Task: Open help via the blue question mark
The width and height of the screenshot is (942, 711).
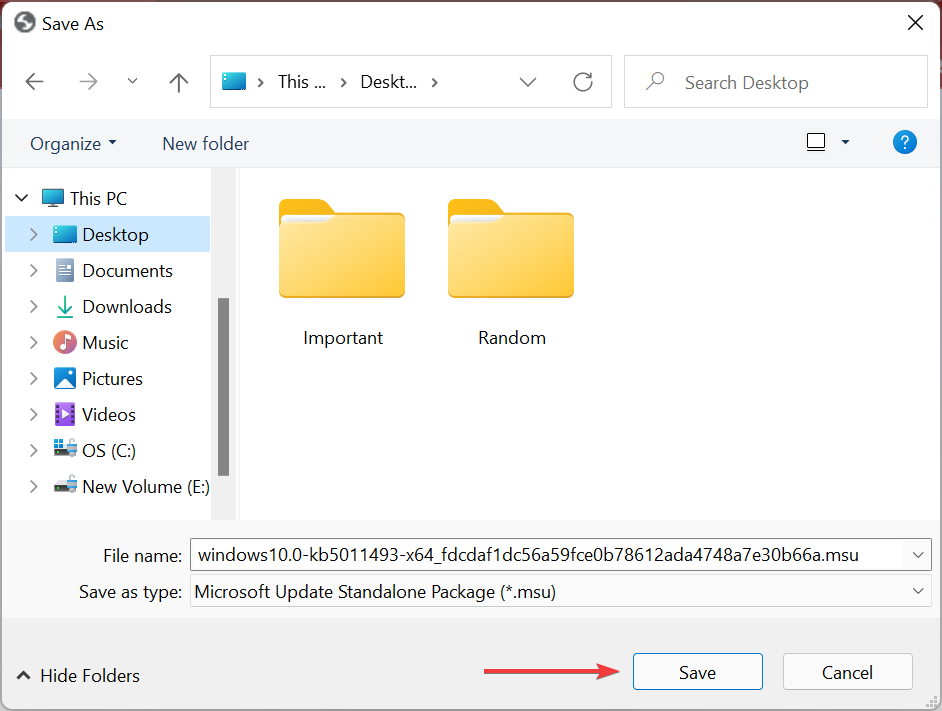Action: tap(904, 142)
